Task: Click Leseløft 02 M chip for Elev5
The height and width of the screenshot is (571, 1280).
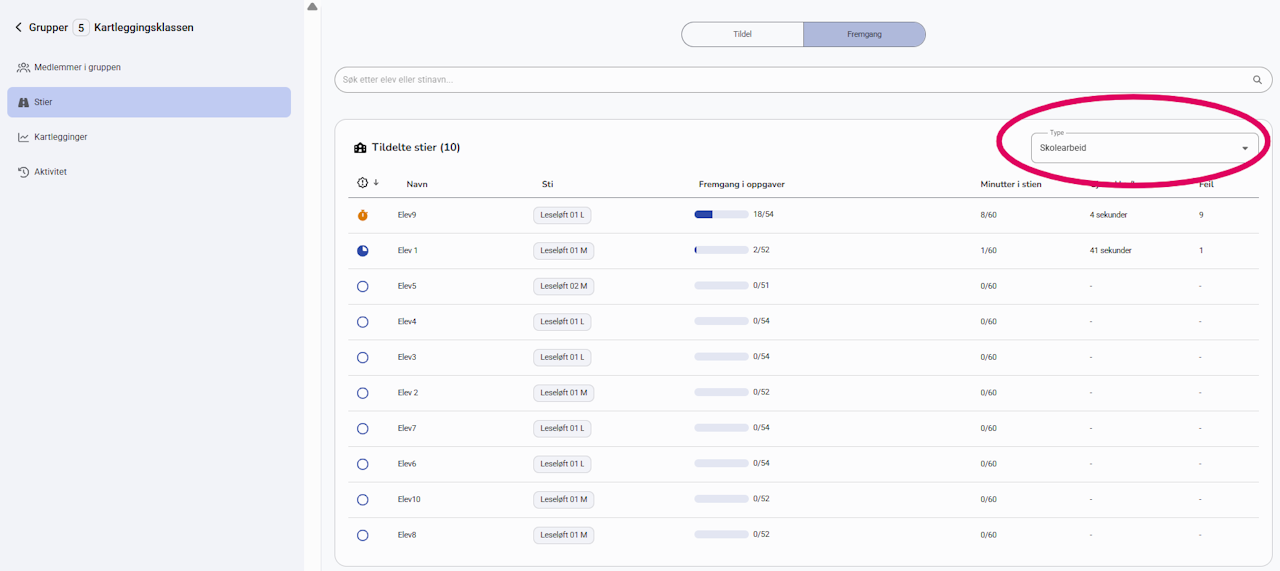Action: point(563,286)
